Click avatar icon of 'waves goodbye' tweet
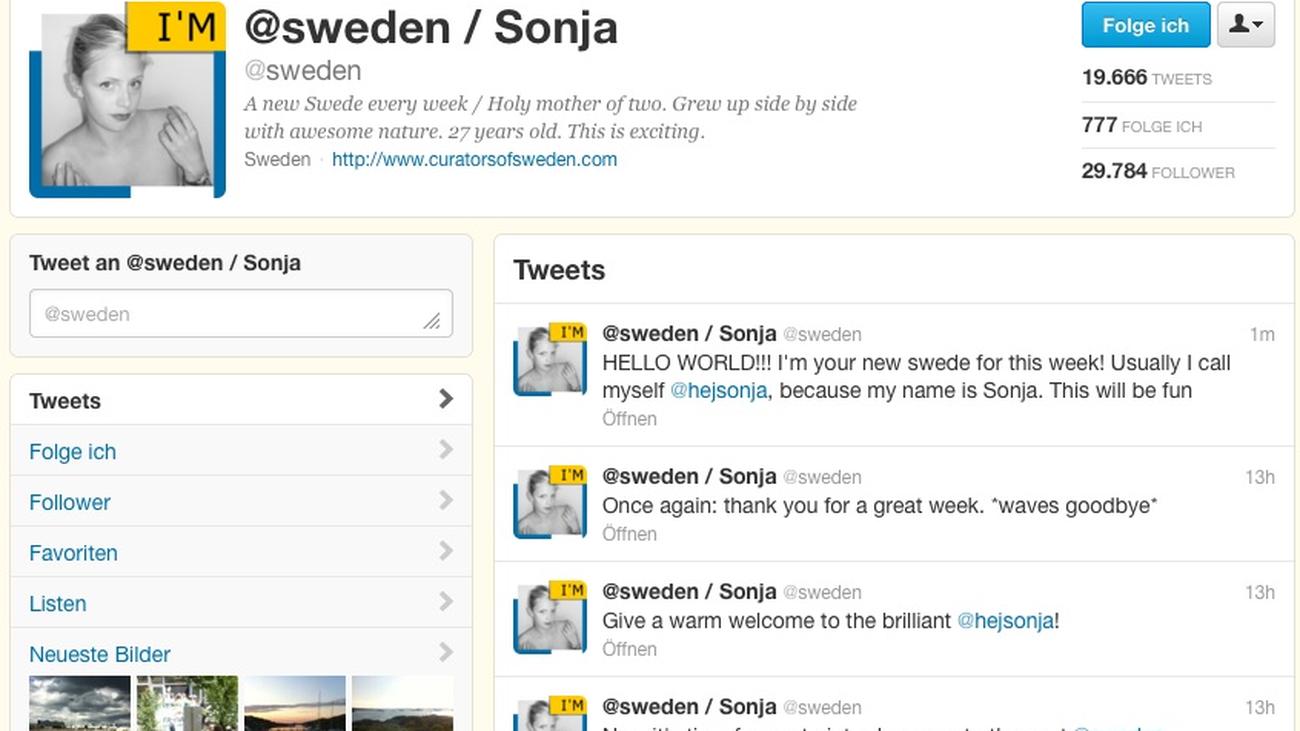Image resolution: width=1300 pixels, height=731 pixels. [549, 502]
